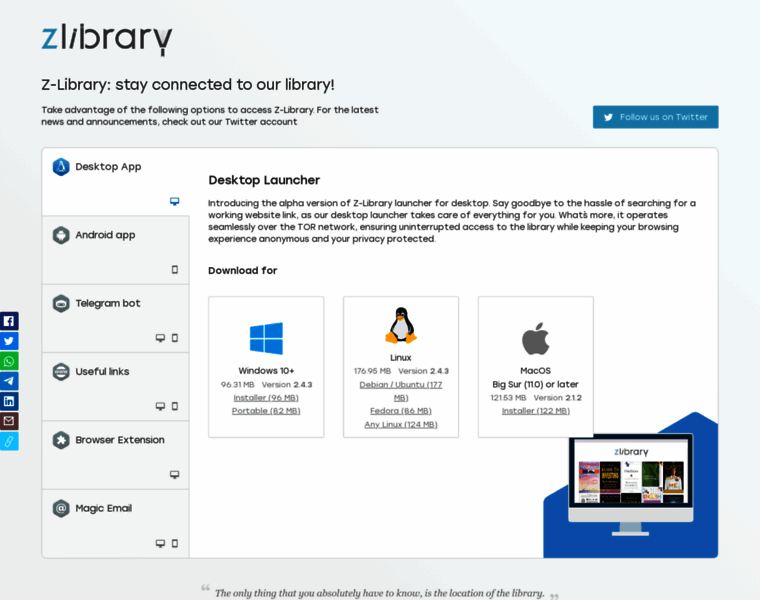Download Fedora (86 MB) package

tap(401, 411)
